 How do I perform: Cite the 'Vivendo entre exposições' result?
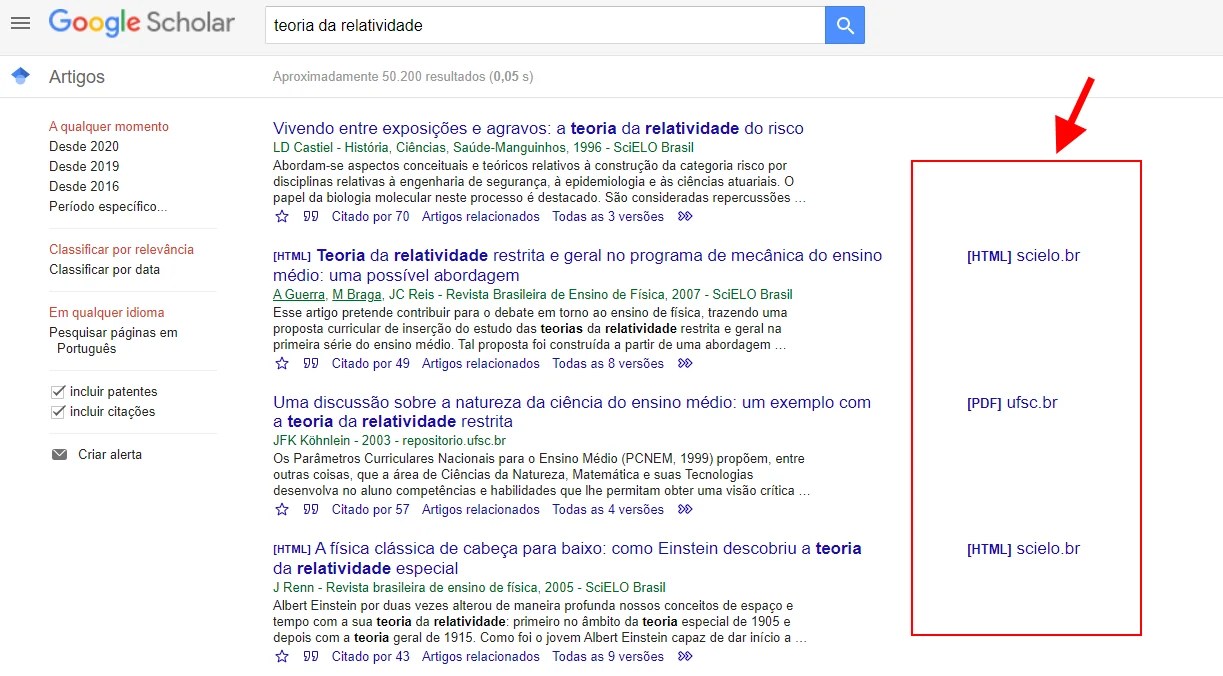(311, 216)
